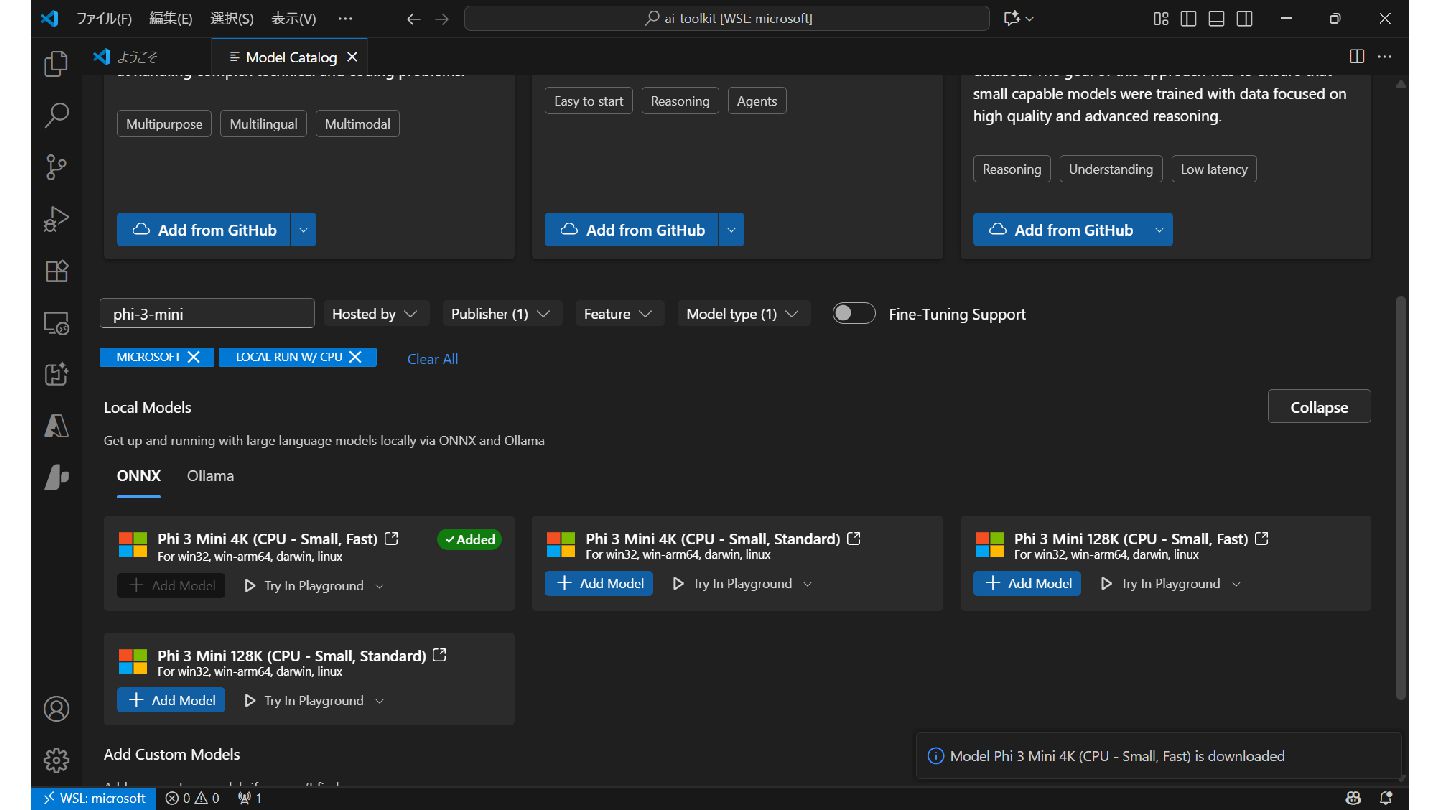Open the Explorer view in activity bar
Image resolution: width=1440 pixels, height=810 pixels.
click(x=56, y=64)
